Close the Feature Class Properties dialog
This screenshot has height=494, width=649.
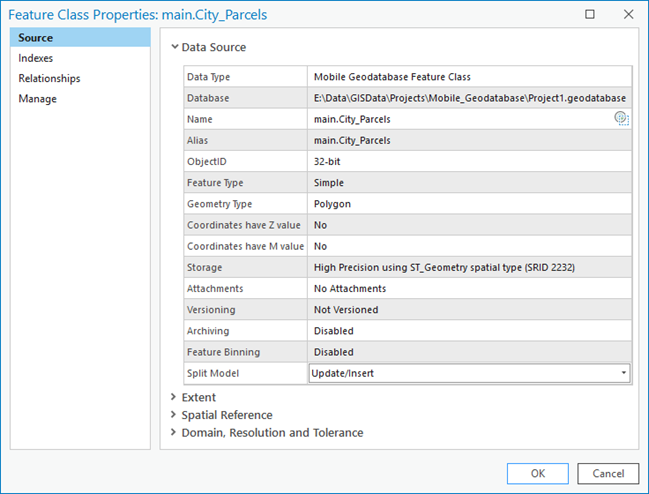click(627, 15)
